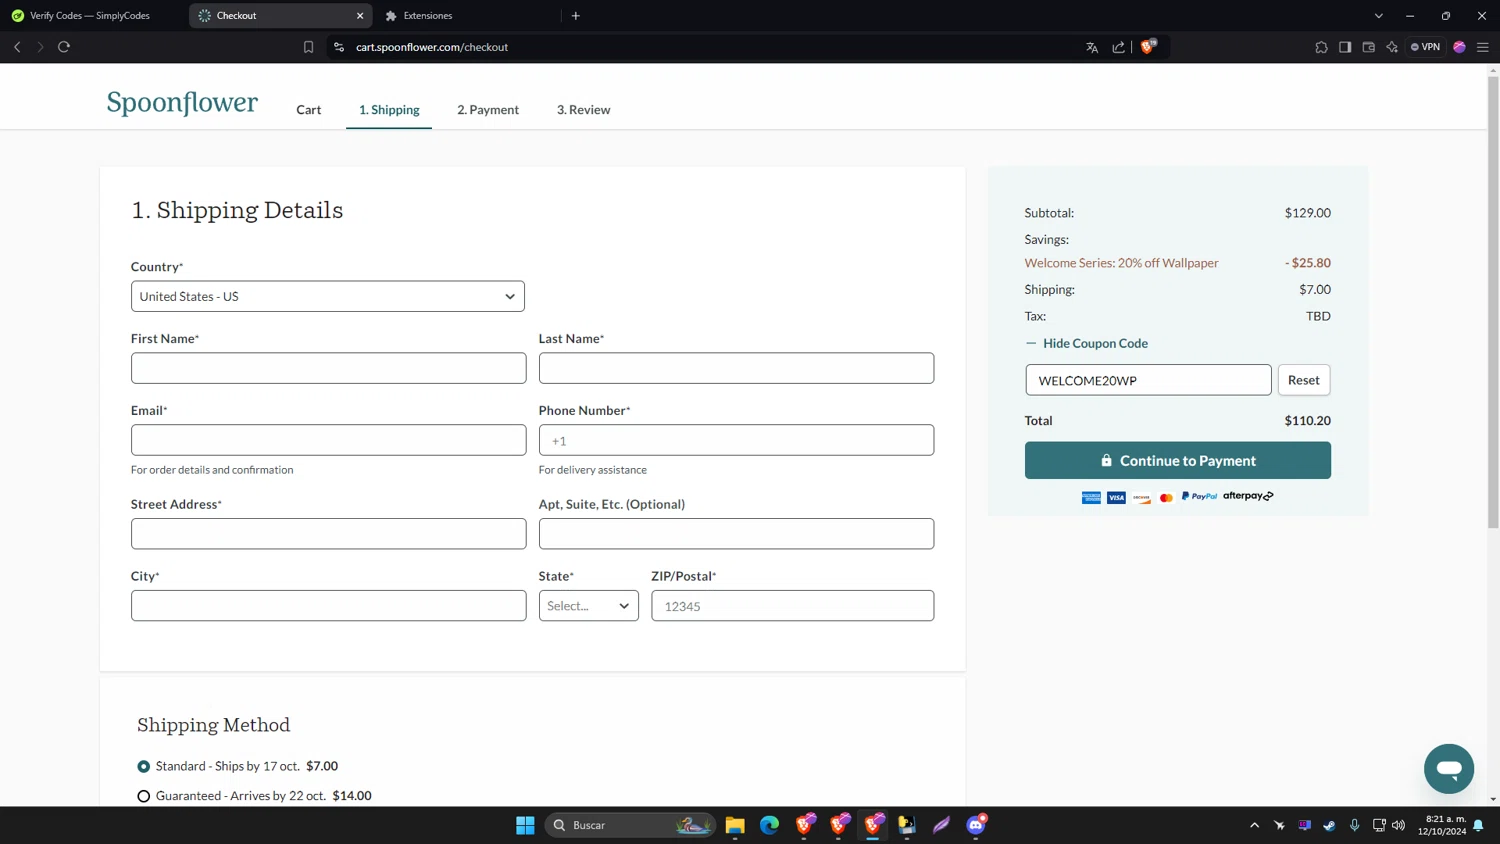
Task: Open the notifications bell
Action: point(1478,825)
